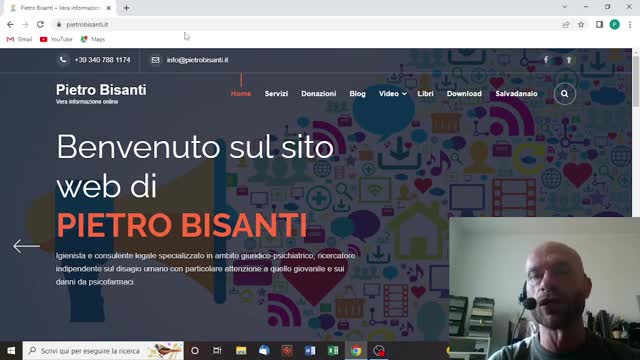
Task: Close the Pietro Bisanti browser tab
Action: (x=109, y=8)
